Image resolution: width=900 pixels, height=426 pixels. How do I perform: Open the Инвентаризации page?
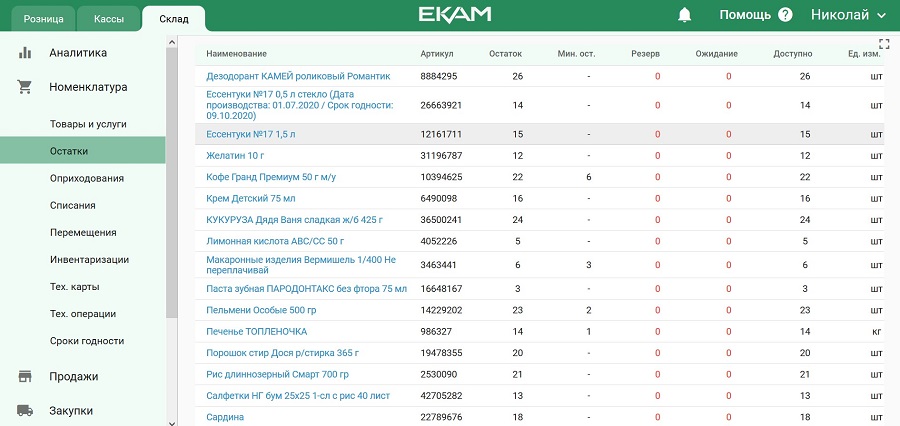[90, 260]
